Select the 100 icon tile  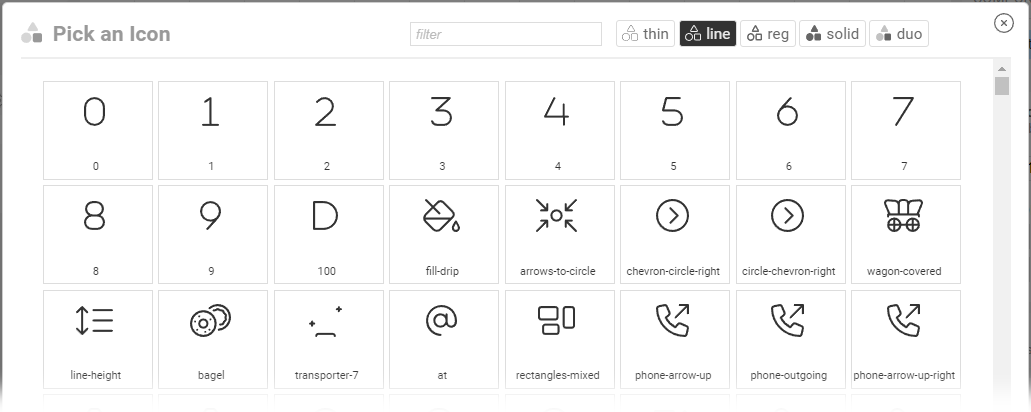(329, 235)
